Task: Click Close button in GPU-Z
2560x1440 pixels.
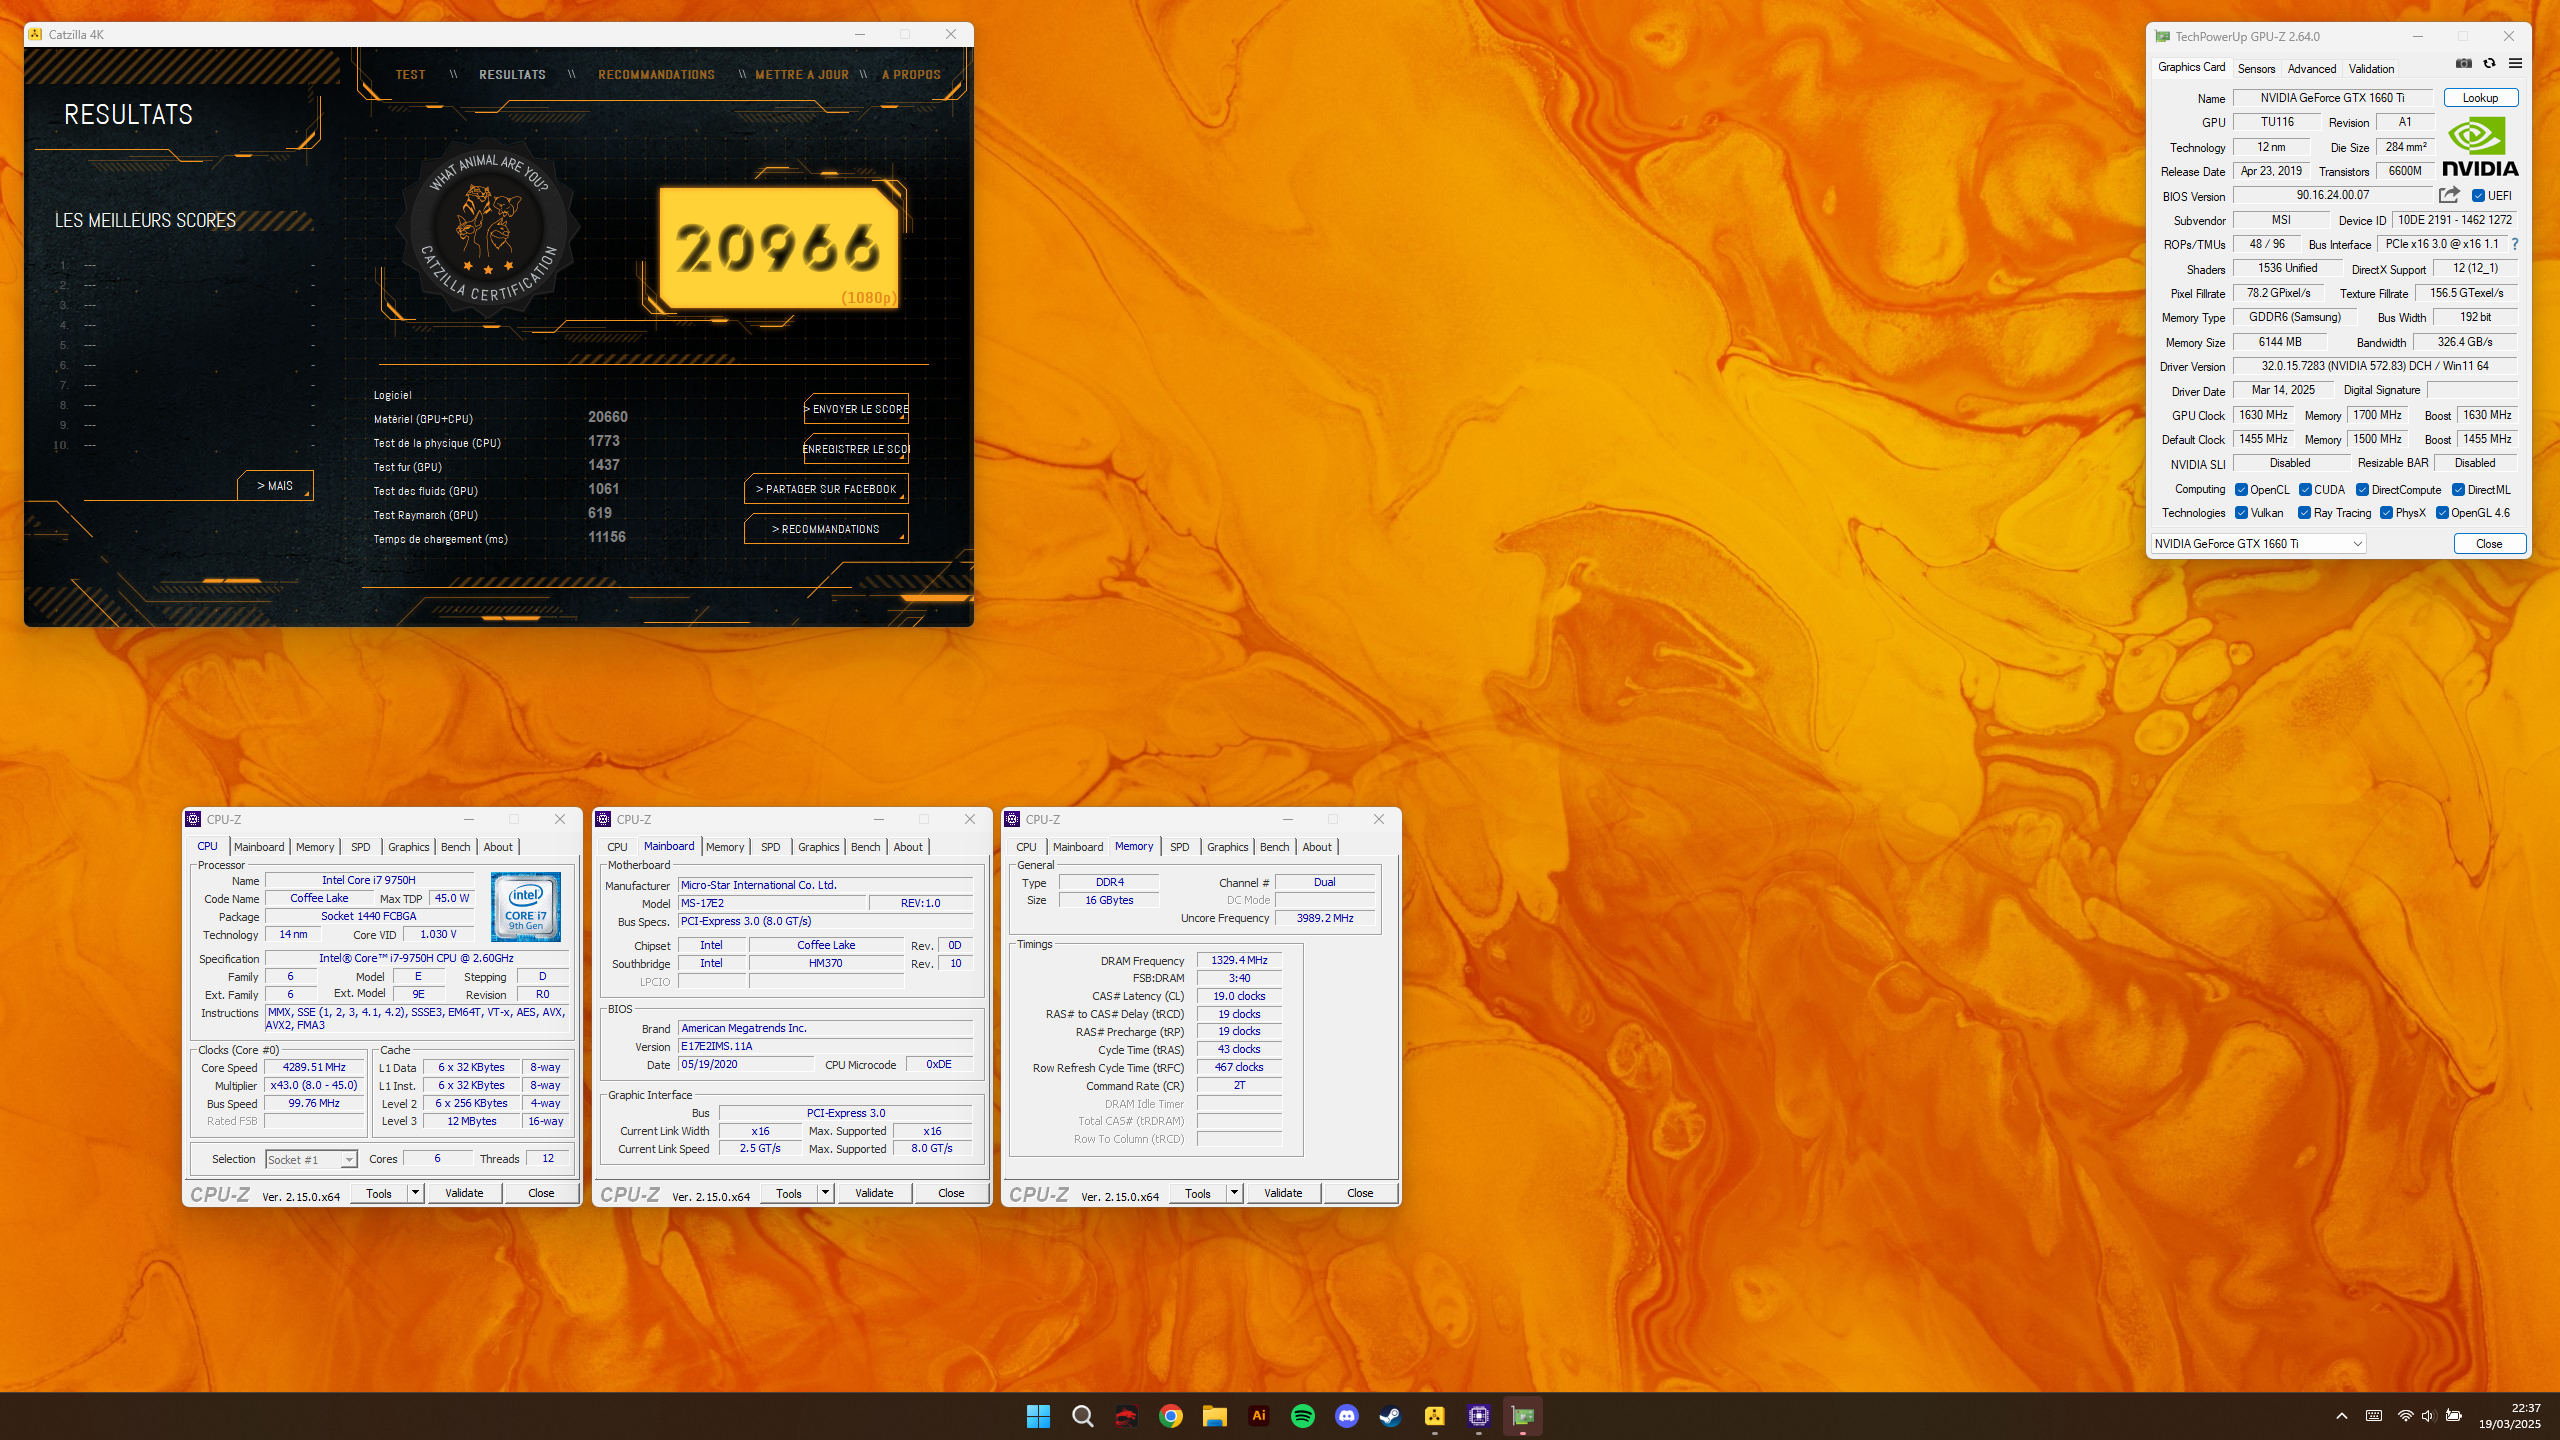Action: coord(2489,544)
